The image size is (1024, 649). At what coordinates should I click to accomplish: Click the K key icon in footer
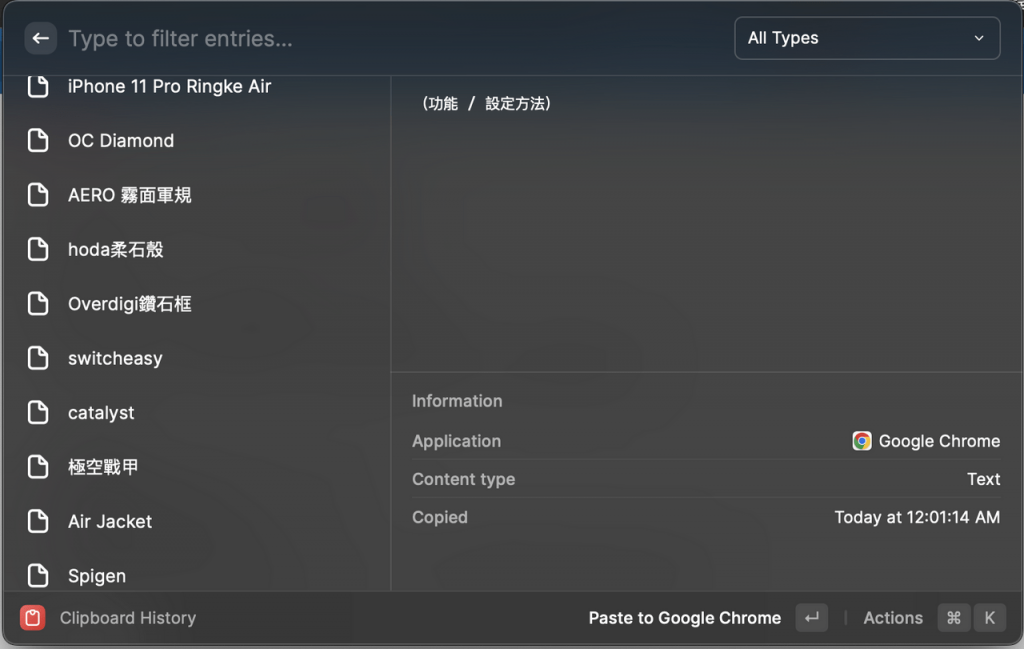pos(989,618)
